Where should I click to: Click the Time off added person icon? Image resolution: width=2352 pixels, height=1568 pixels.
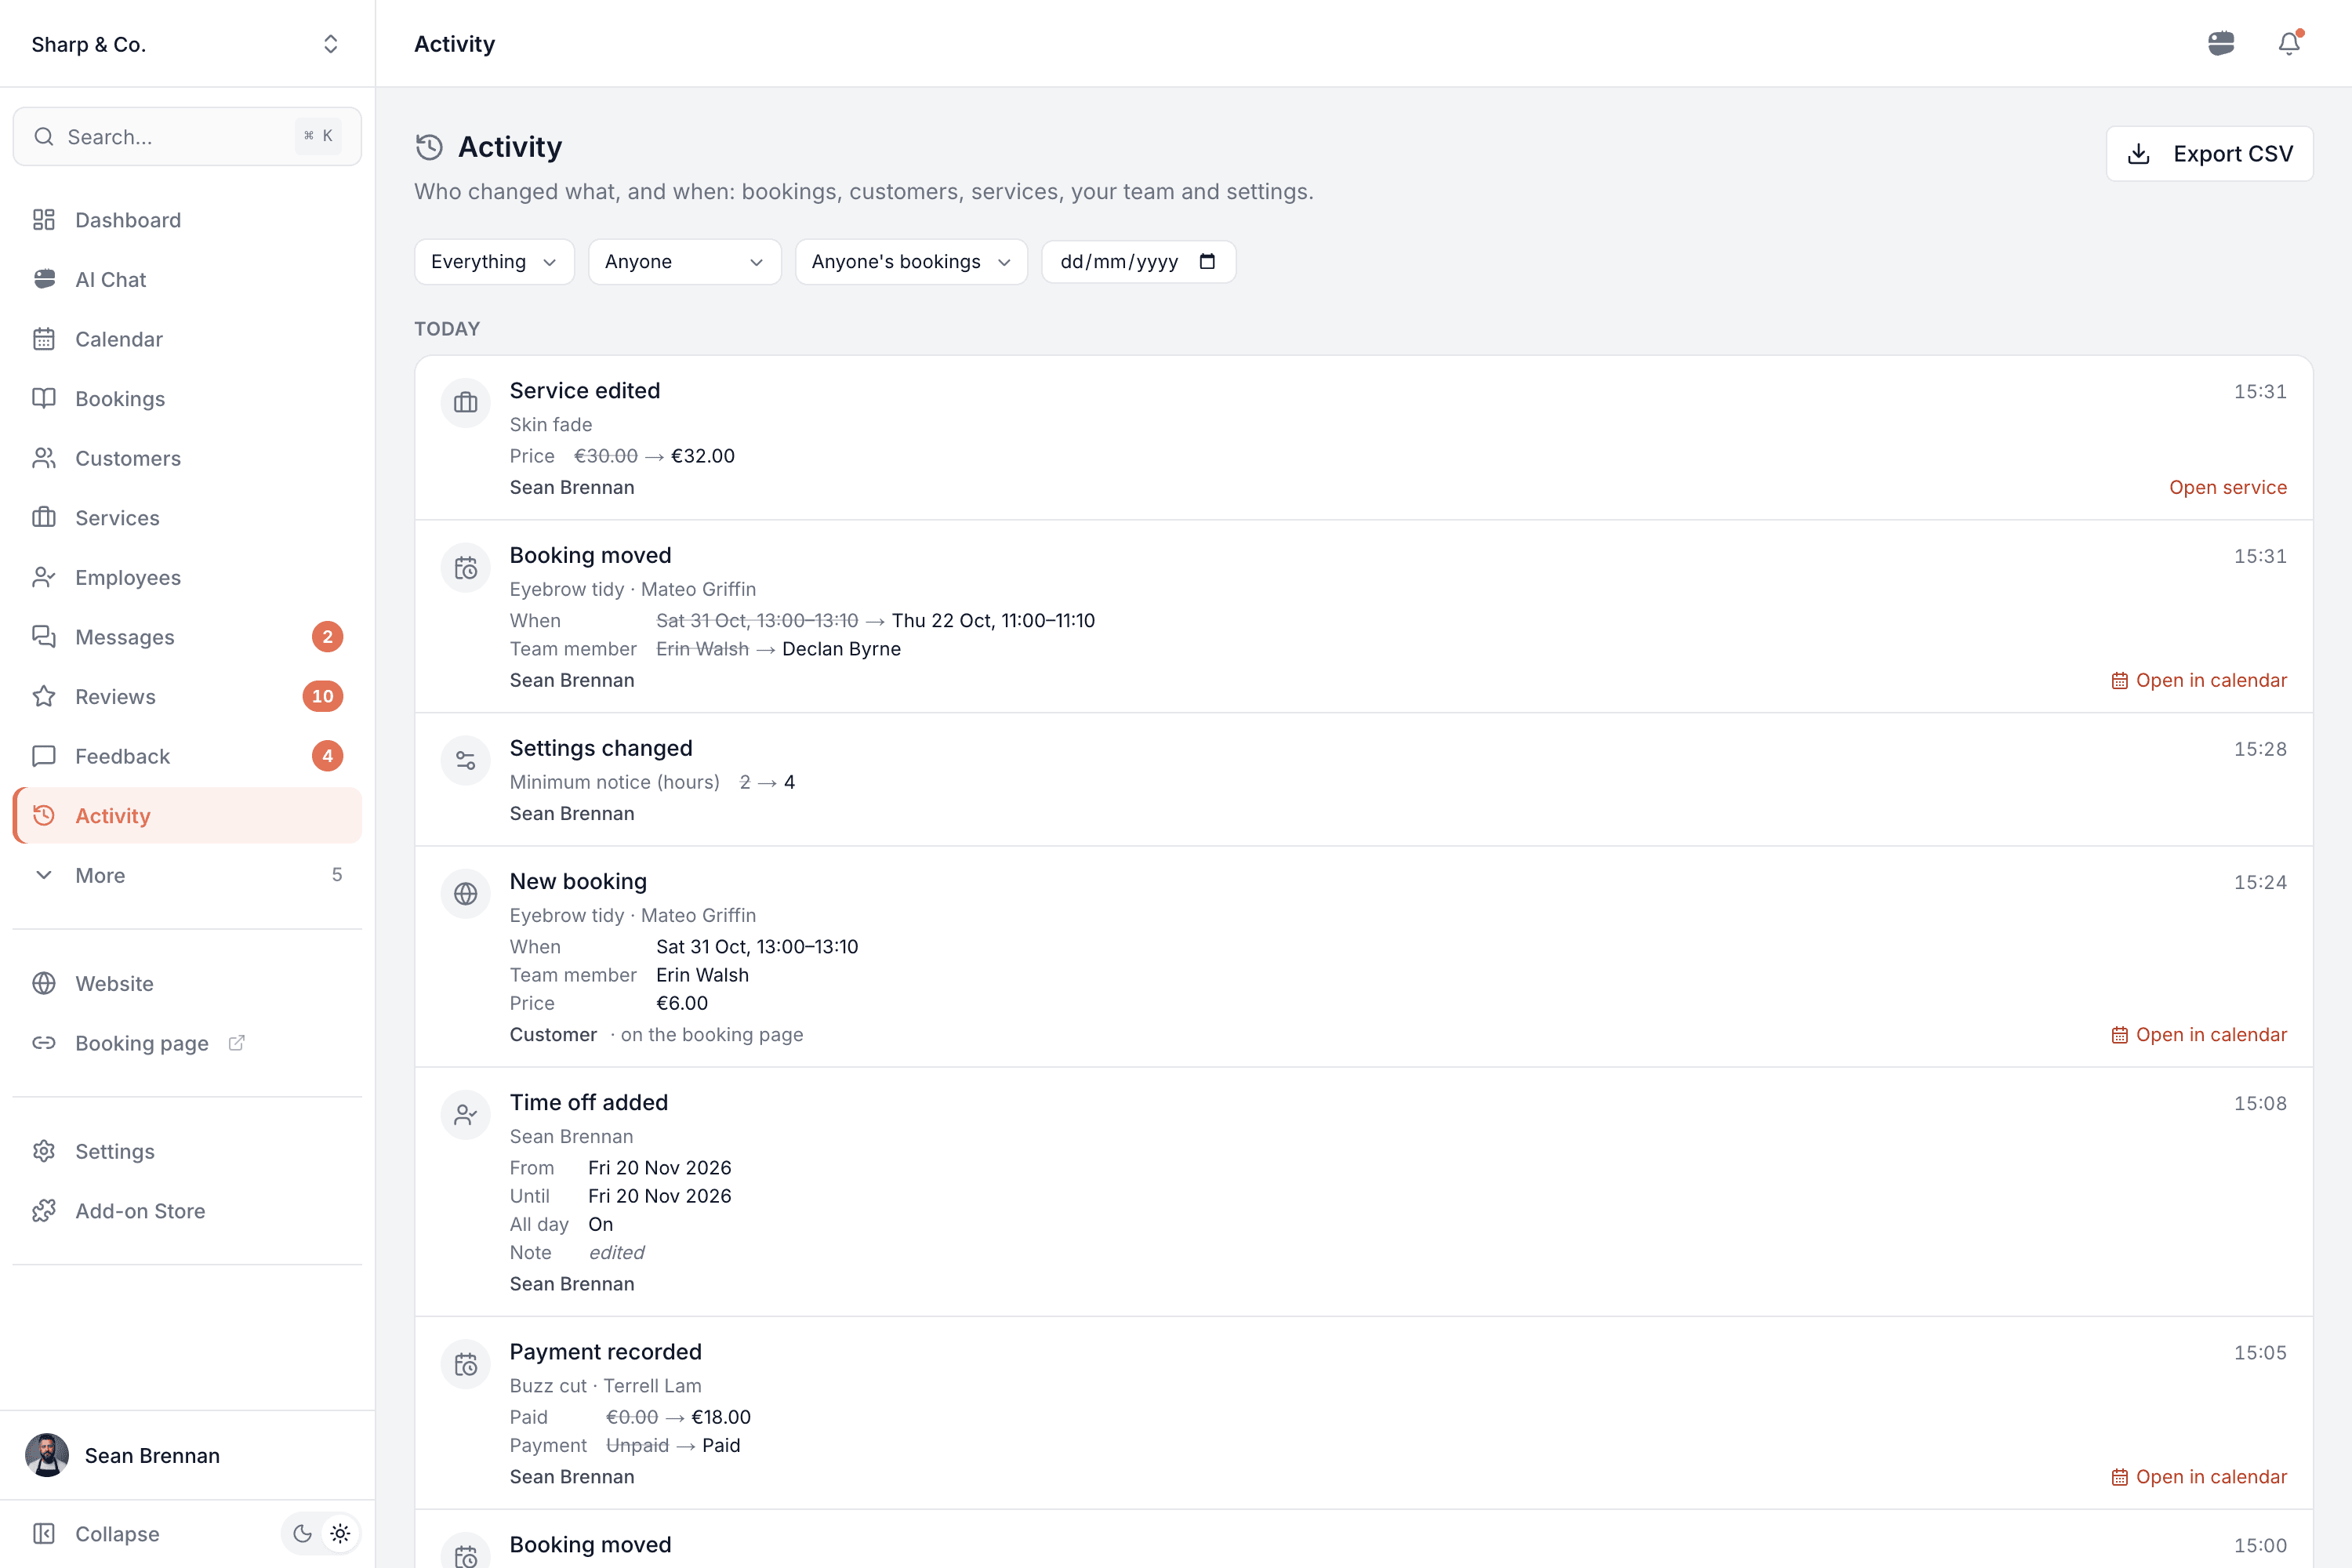pyautogui.click(x=466, y=1115)
